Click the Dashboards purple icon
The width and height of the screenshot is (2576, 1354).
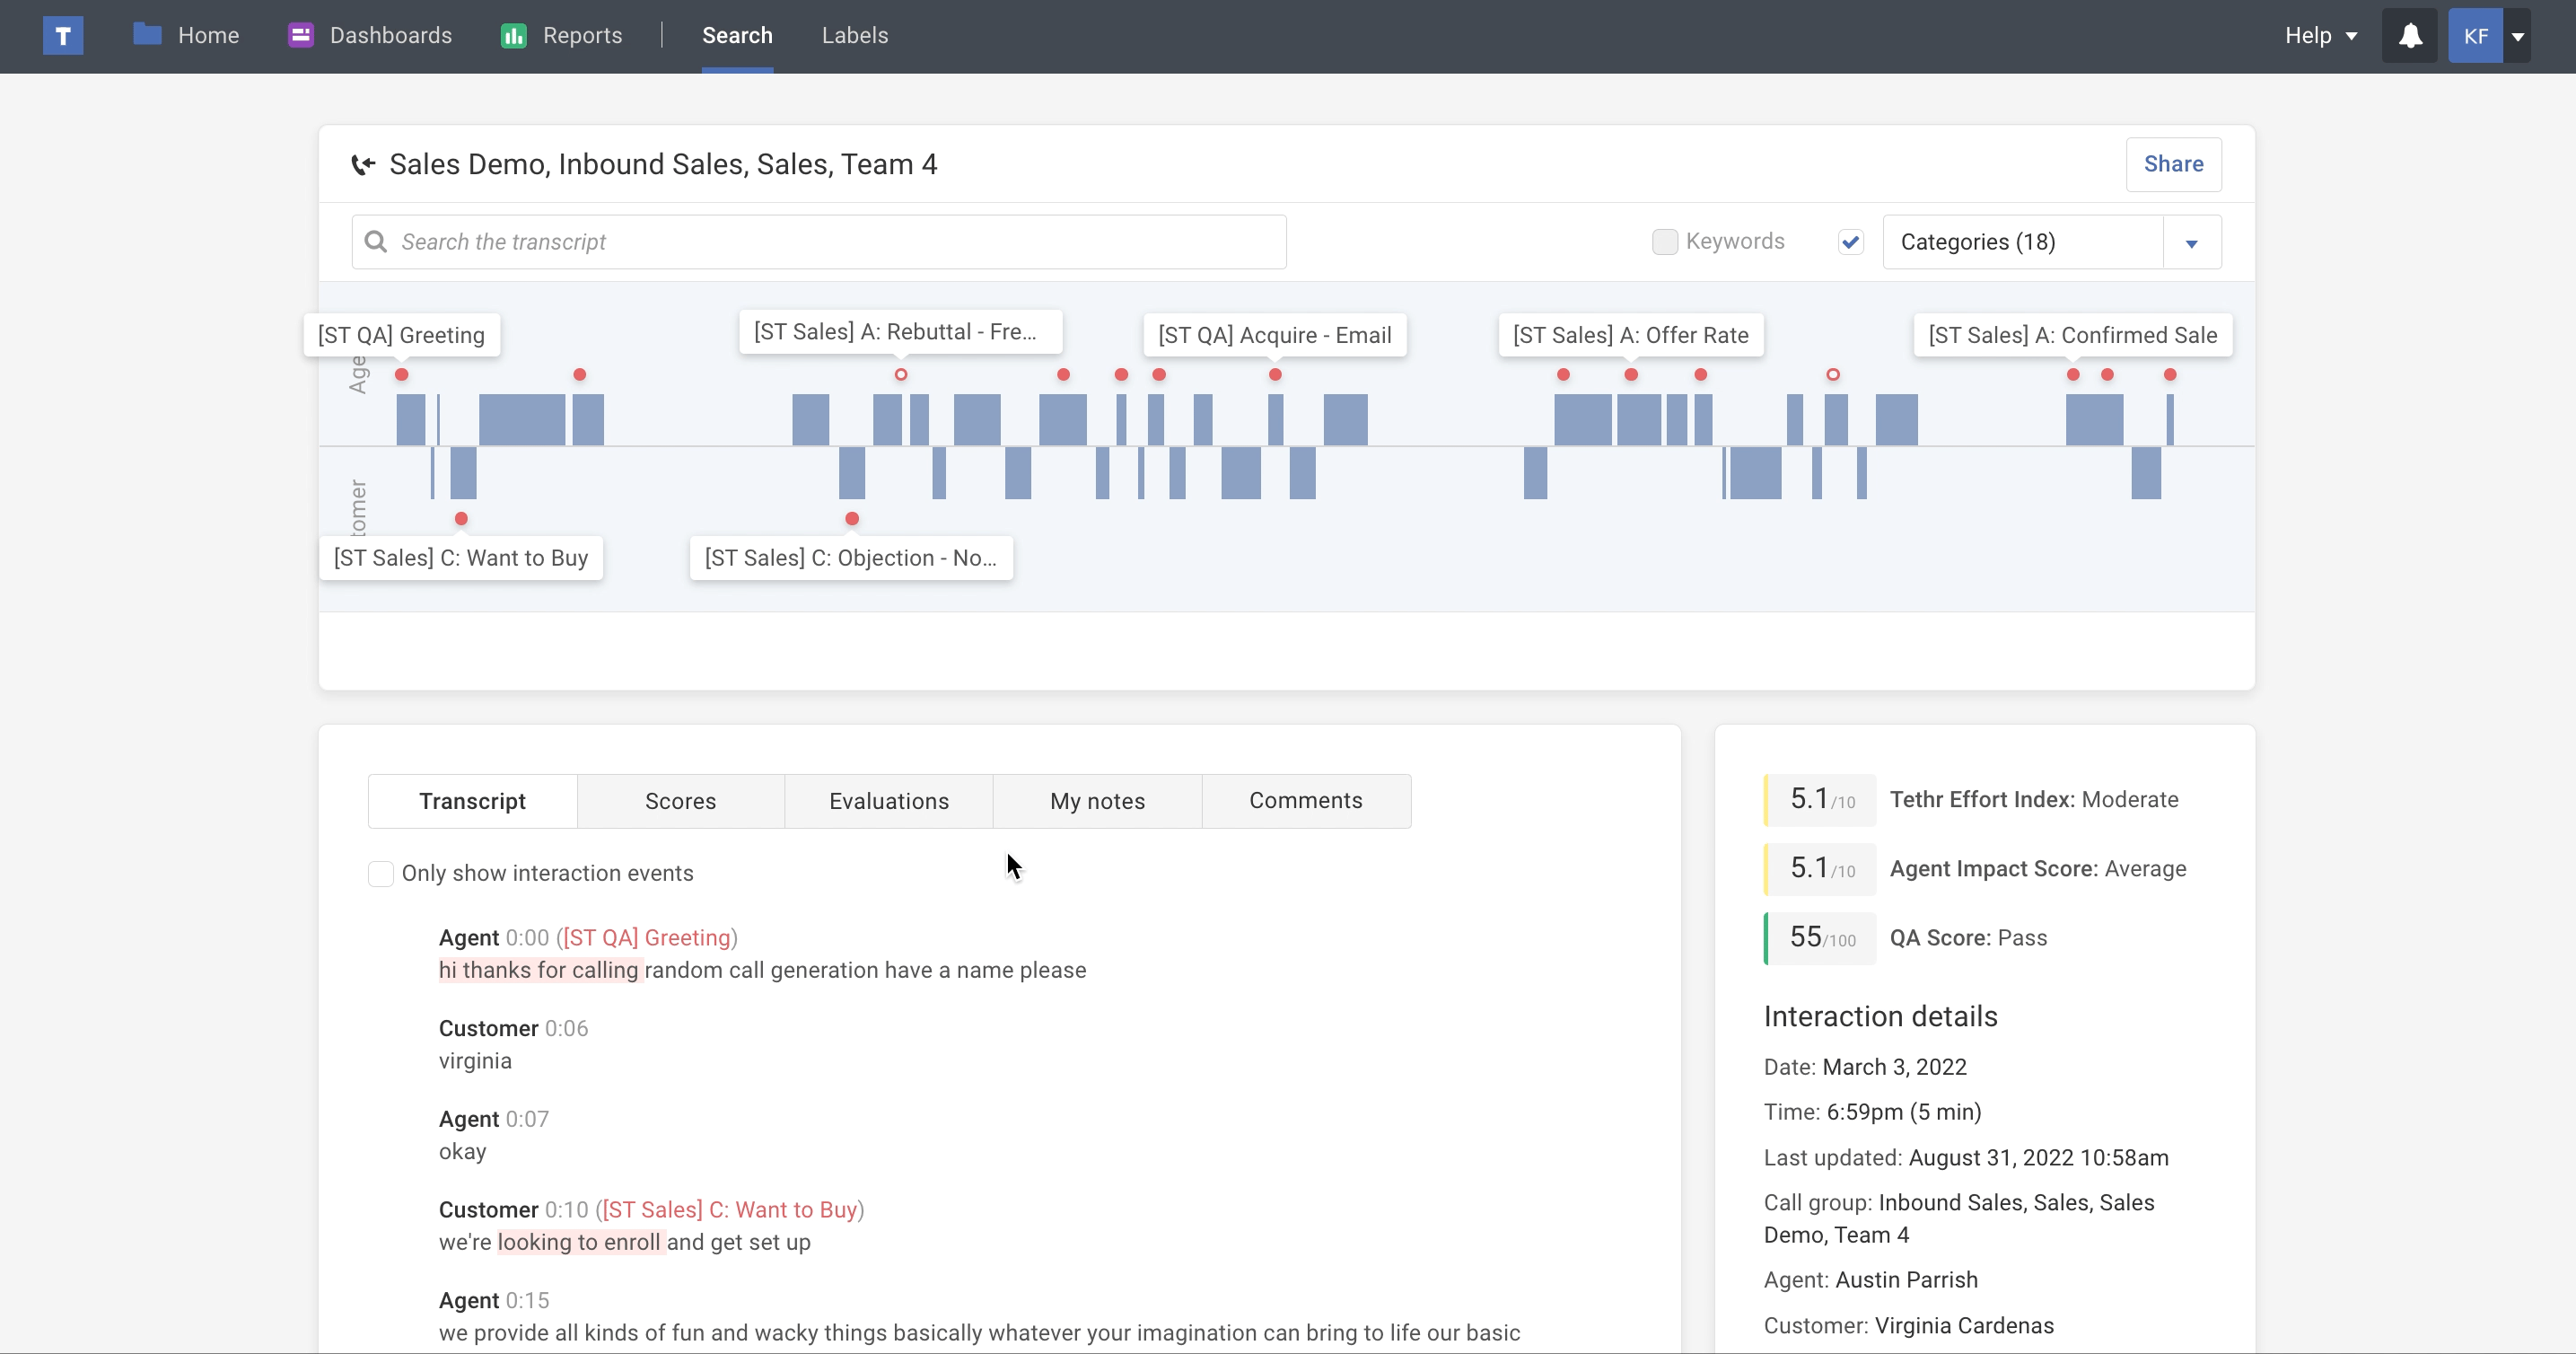tap(300, 35)
